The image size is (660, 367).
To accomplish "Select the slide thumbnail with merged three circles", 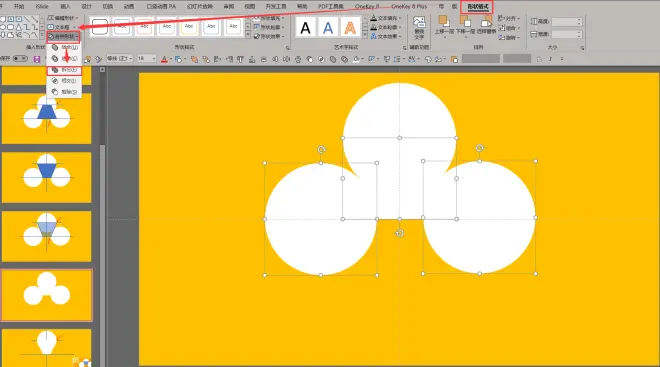I will click(x=46, y=295).
